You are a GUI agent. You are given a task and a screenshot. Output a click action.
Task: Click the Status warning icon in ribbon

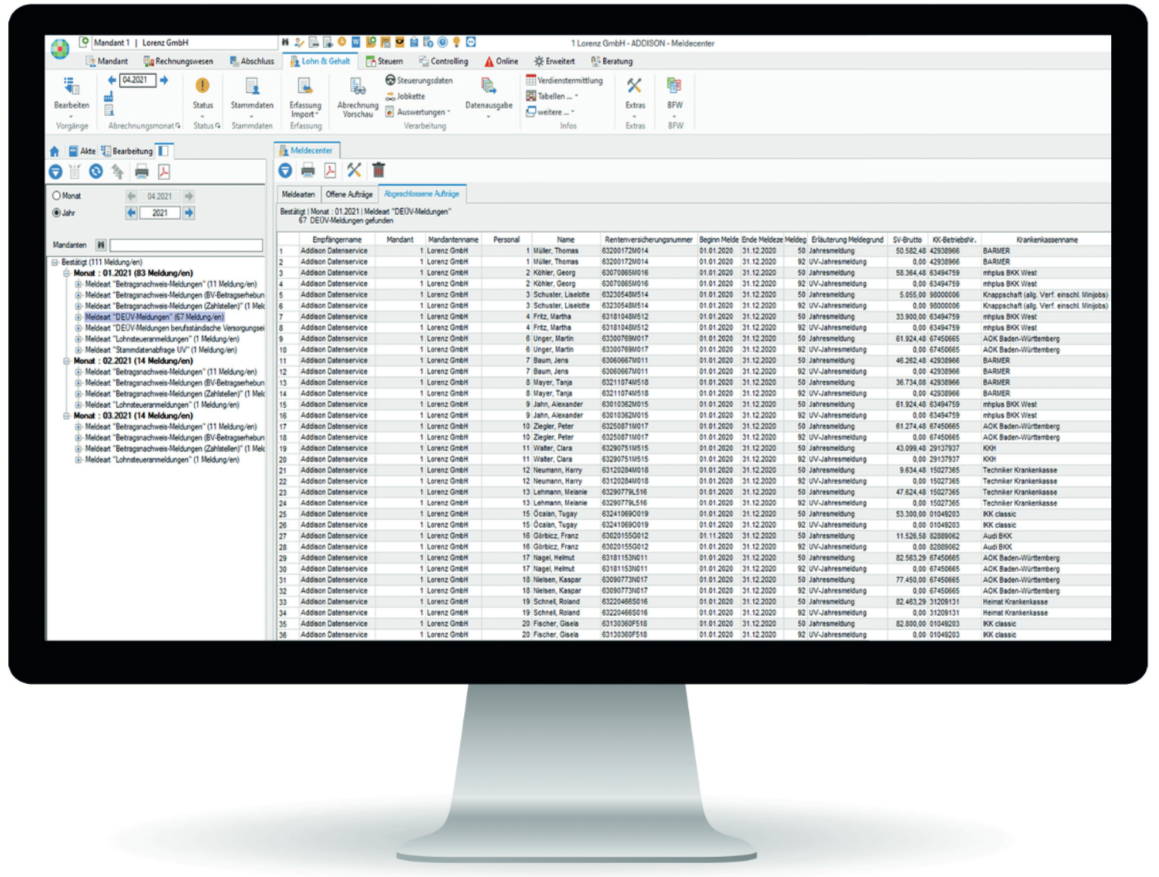pos(202,87)
